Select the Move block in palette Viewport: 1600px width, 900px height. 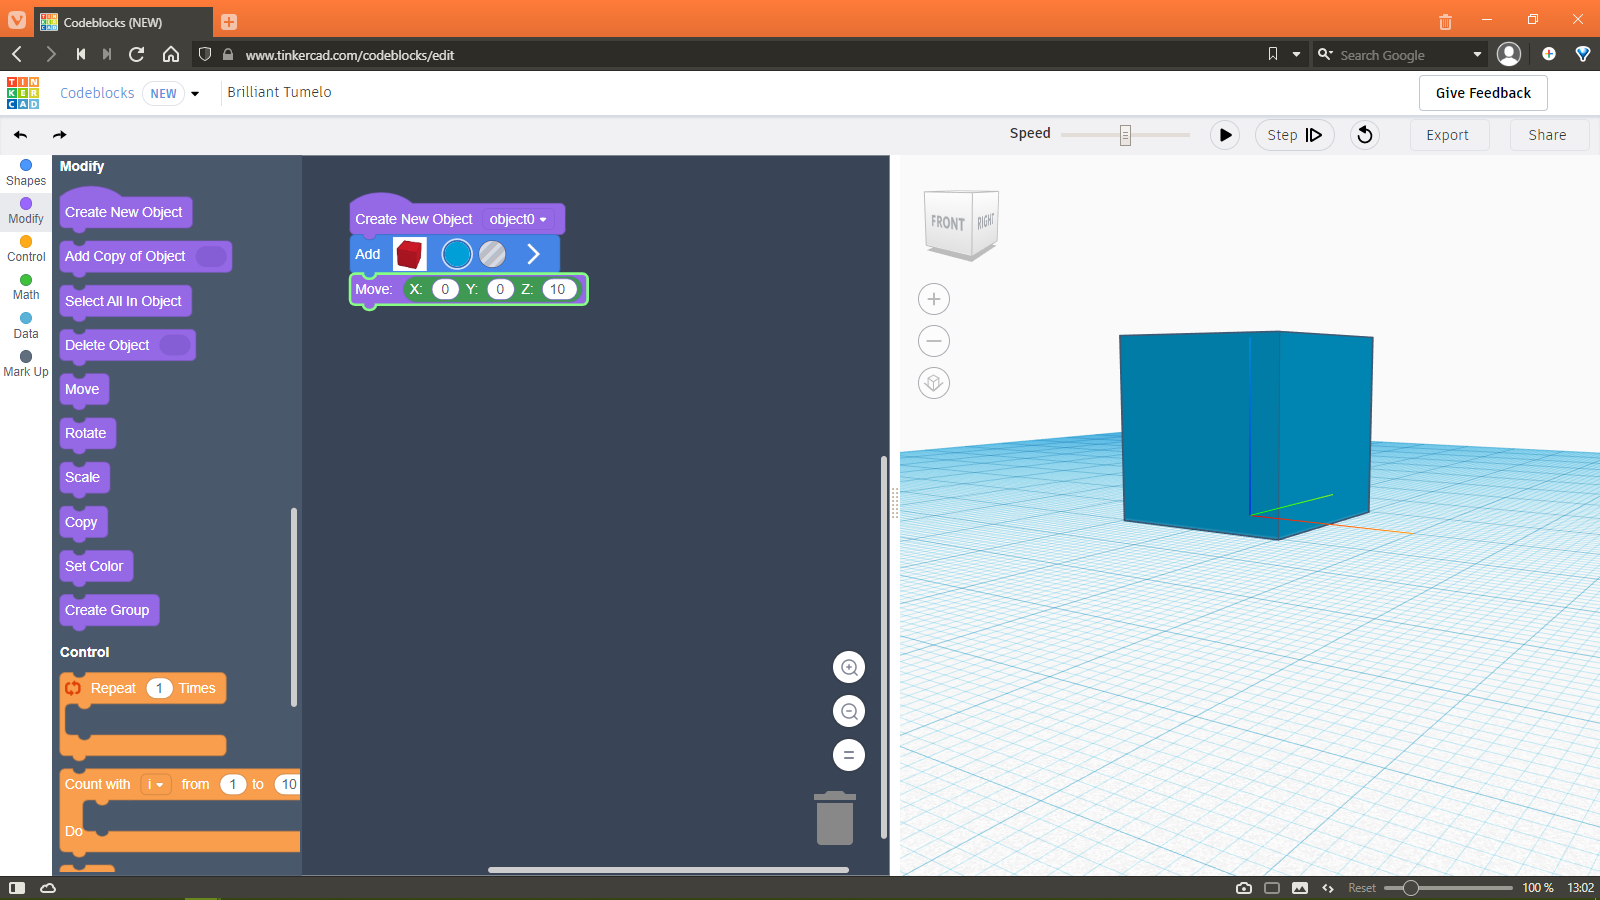click(83, 389)
